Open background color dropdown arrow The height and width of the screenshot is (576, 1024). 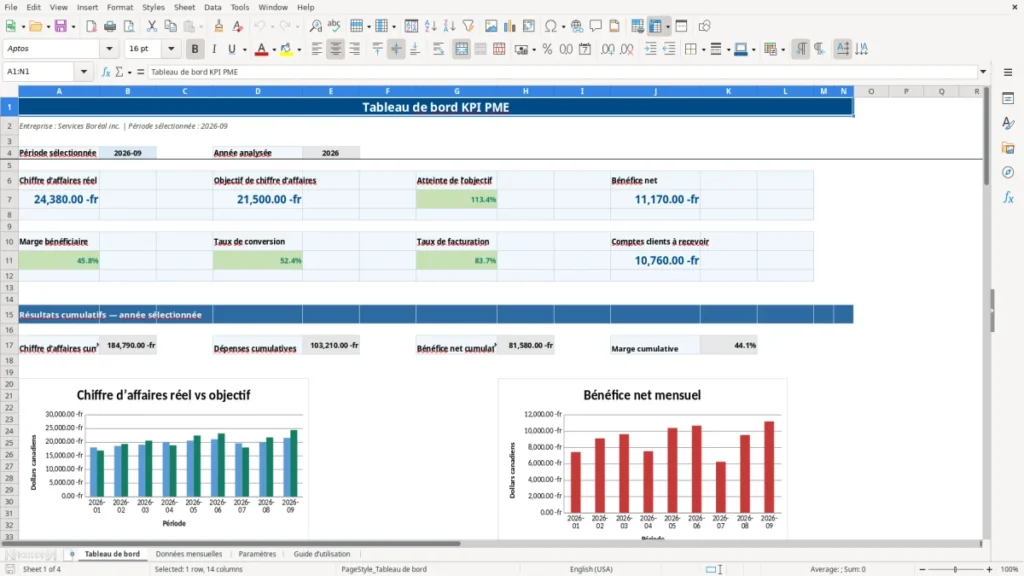pos(299,50)
